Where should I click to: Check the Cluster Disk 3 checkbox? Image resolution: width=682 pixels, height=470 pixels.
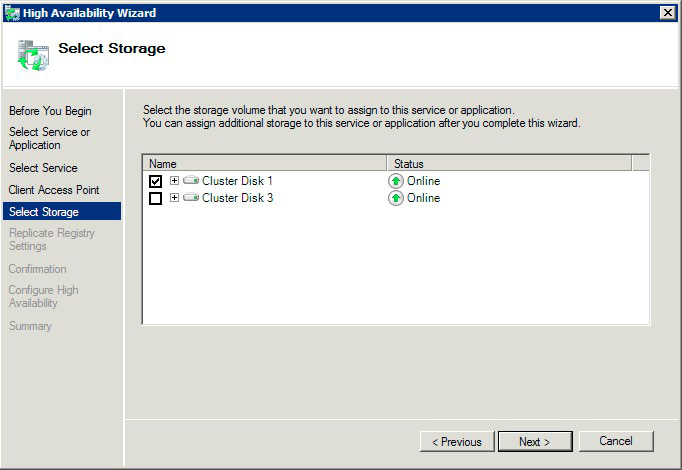click(x=155, y=198)
